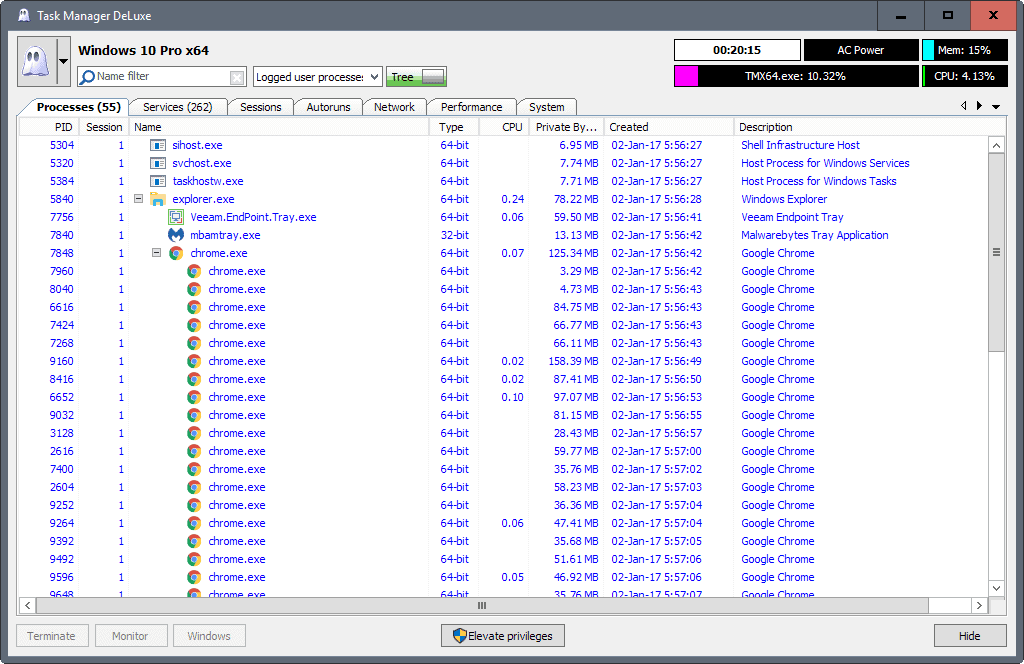The width and height of the screenshot is (1024, 664).
Task: Open the System tab
Action: (547, 107)
